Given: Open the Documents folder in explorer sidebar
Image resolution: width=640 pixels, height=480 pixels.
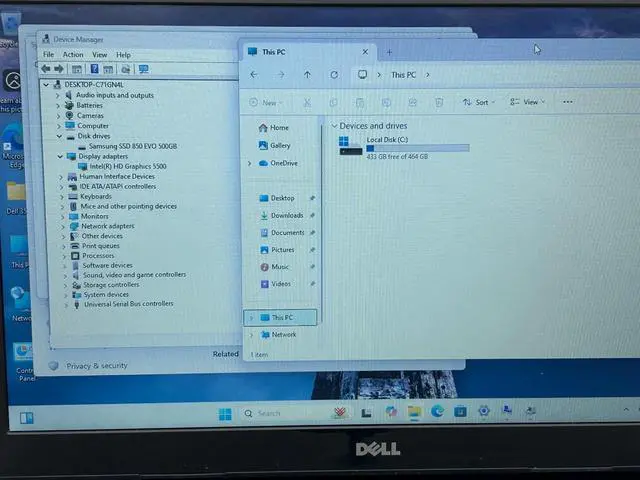Looking at the screenshot, I should [282, 233].
